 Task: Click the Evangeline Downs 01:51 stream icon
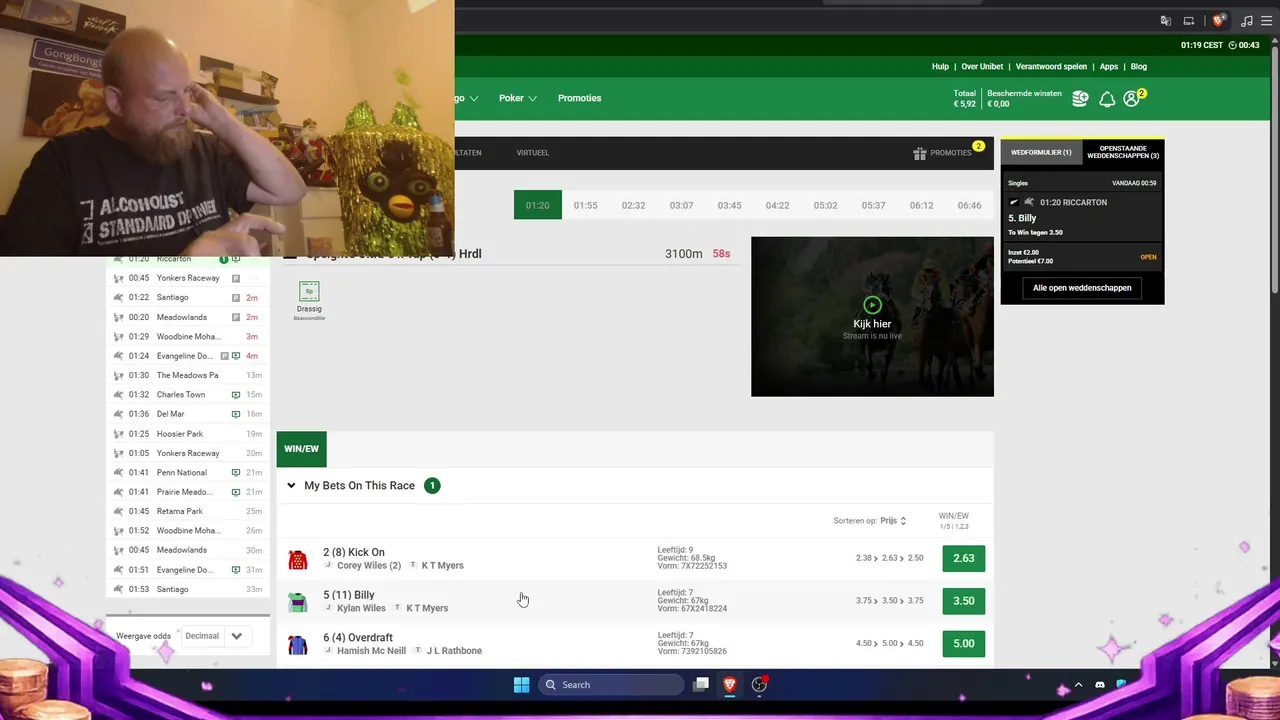pos(236,570)
